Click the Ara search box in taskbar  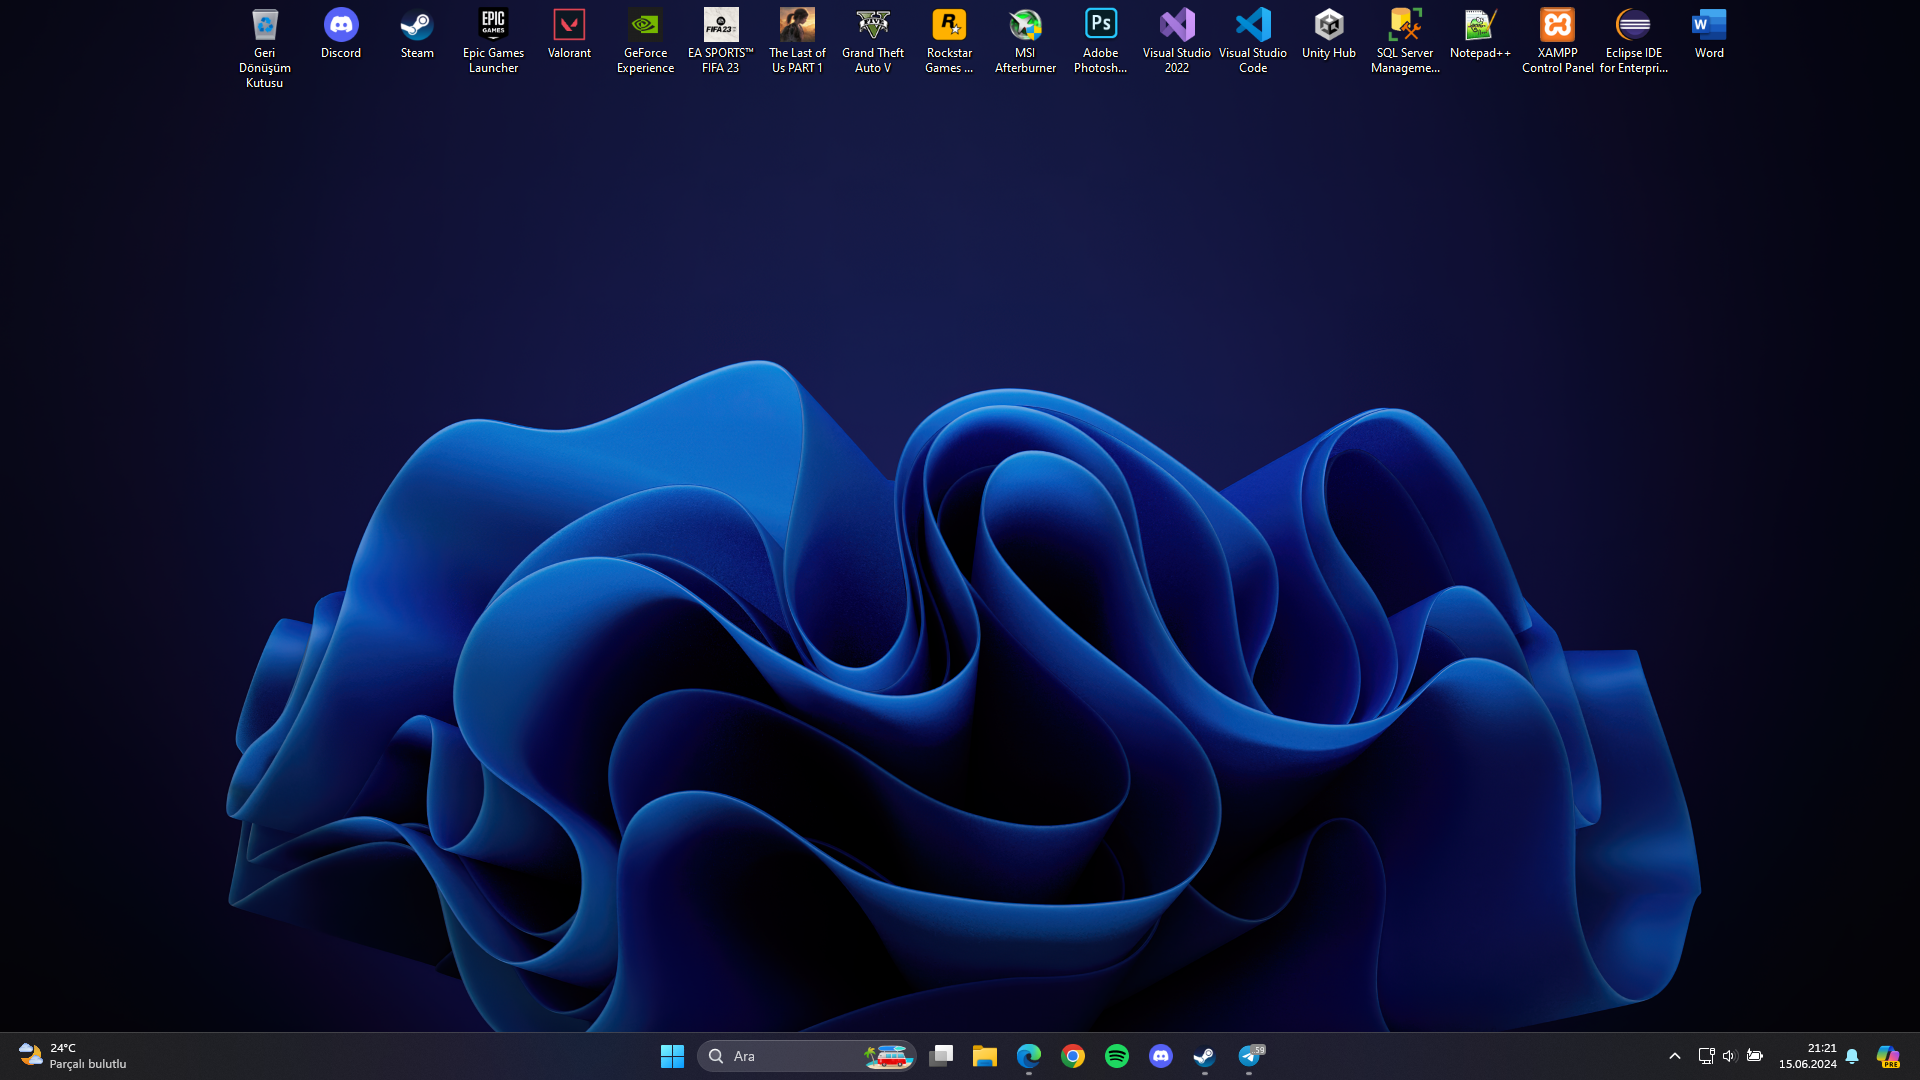point(806,1056)
